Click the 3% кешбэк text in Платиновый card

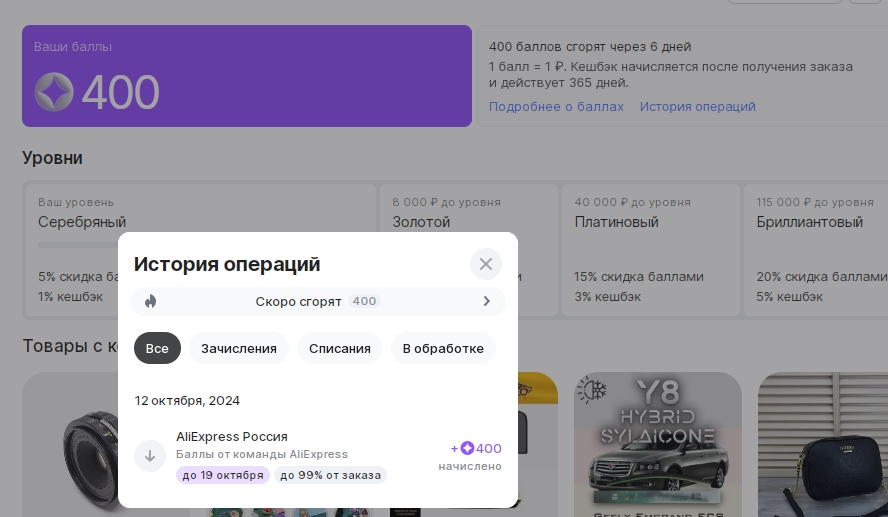coord(608,297)
